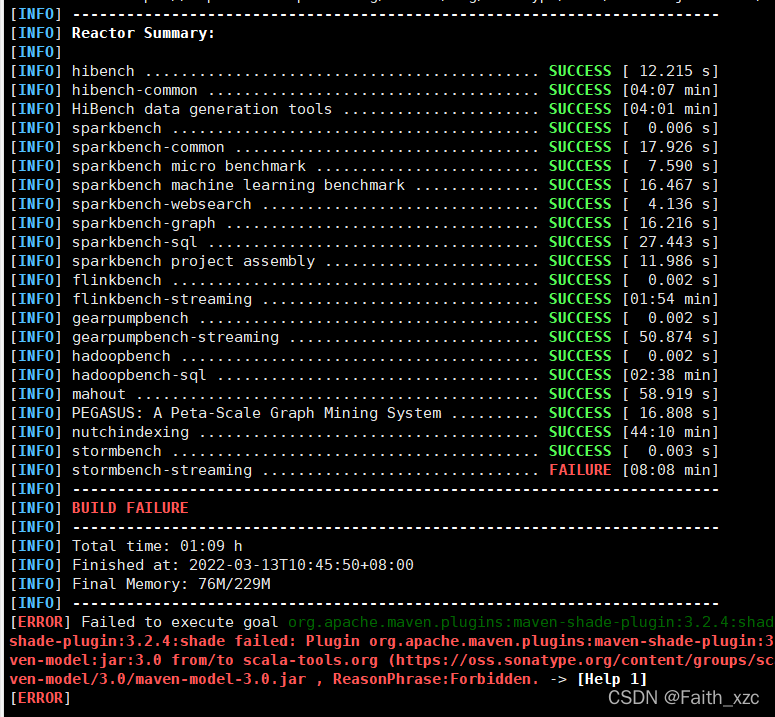
Task: Click 'Finished at: 2022-03-13T10:45:50+08:00' line
Action: [243, 565]
